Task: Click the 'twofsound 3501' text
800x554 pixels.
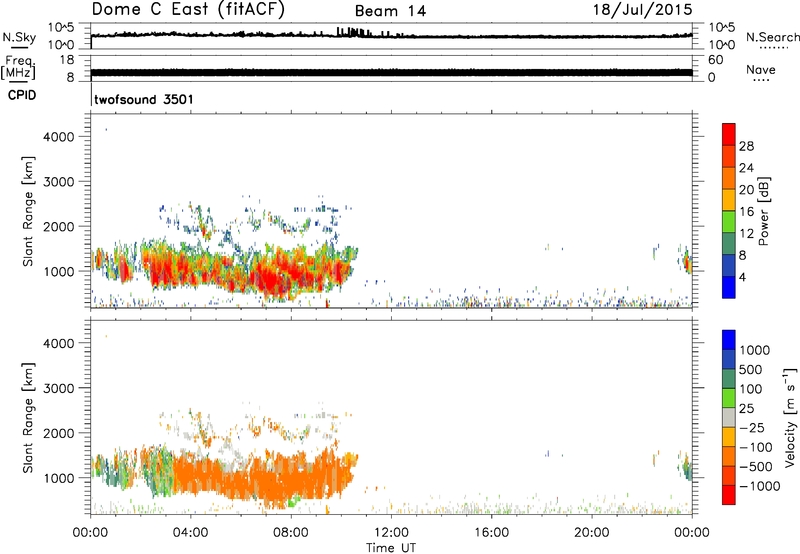Action: (x=144, y=99)
